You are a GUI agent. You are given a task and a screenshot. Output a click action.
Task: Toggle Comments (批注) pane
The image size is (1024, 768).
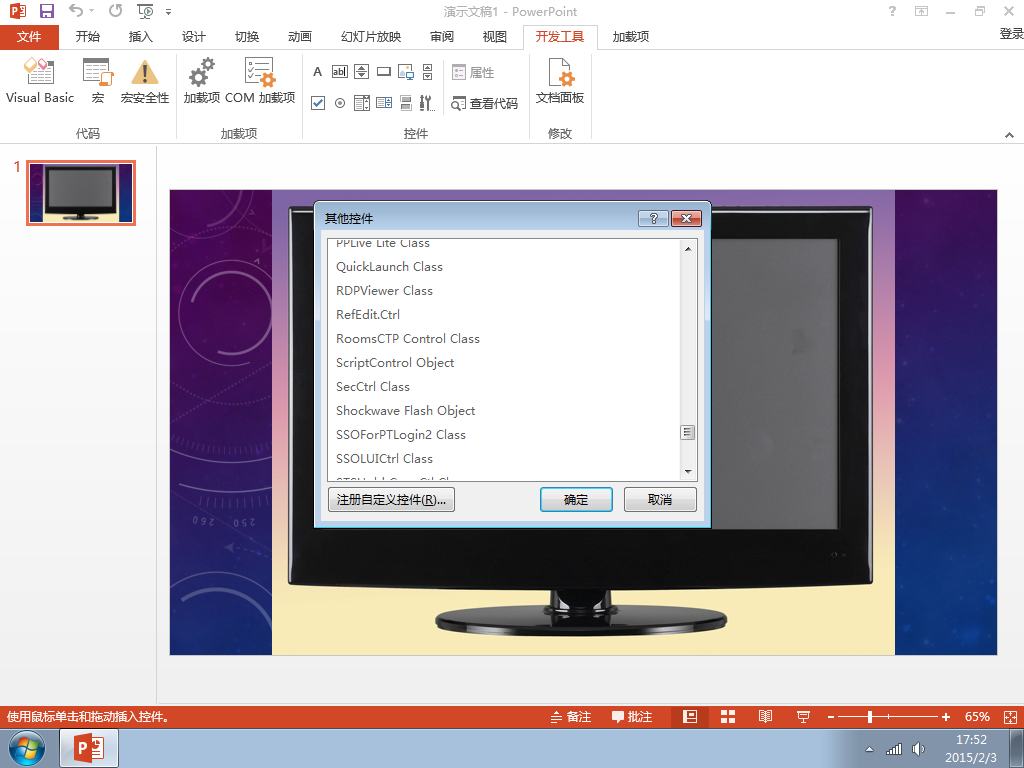(632, 716)
